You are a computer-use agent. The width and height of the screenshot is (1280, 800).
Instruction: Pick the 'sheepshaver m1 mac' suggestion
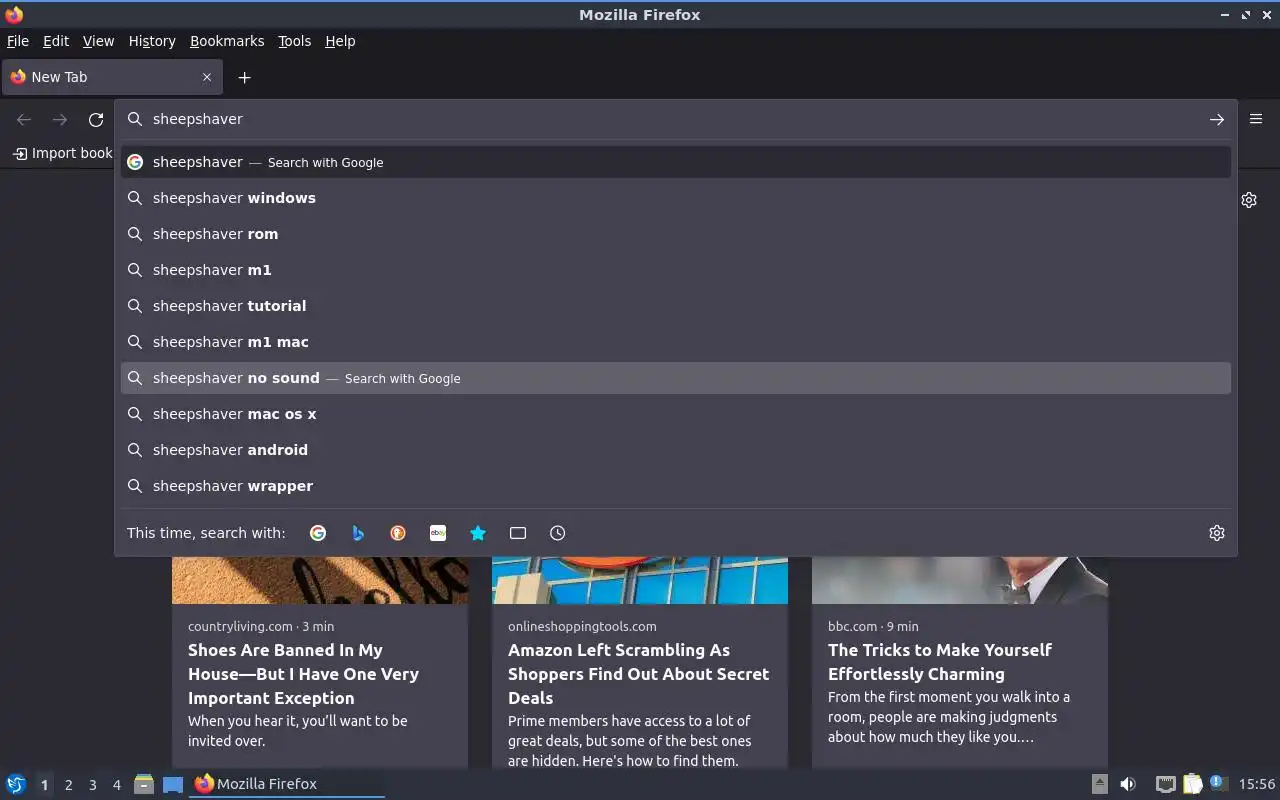coord(676,342)
